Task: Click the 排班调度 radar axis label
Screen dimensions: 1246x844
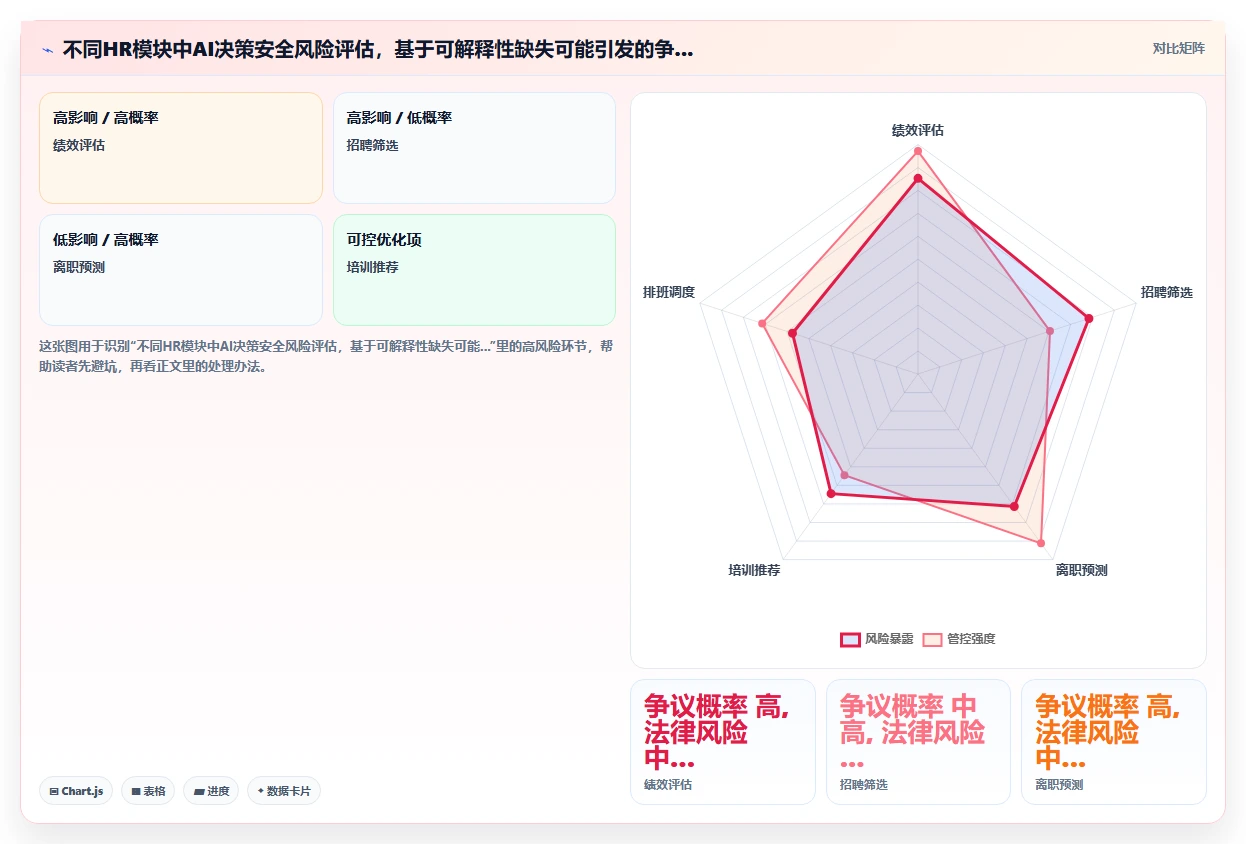Action: click(x=669, y=292)
